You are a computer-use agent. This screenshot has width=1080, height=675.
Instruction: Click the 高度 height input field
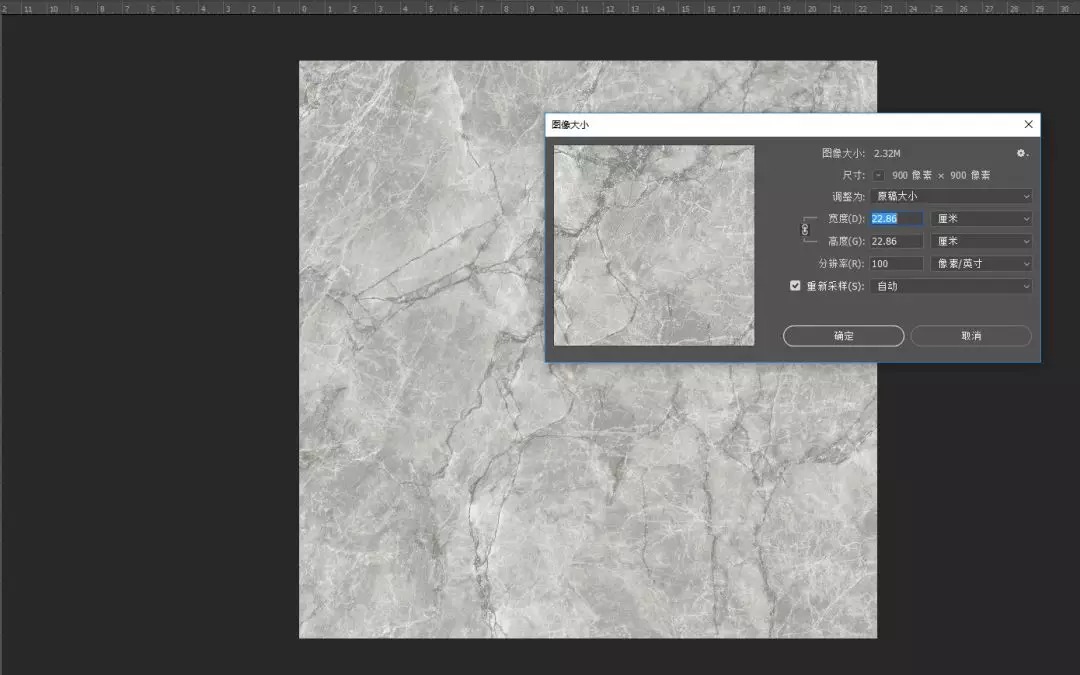pos(896,241)
